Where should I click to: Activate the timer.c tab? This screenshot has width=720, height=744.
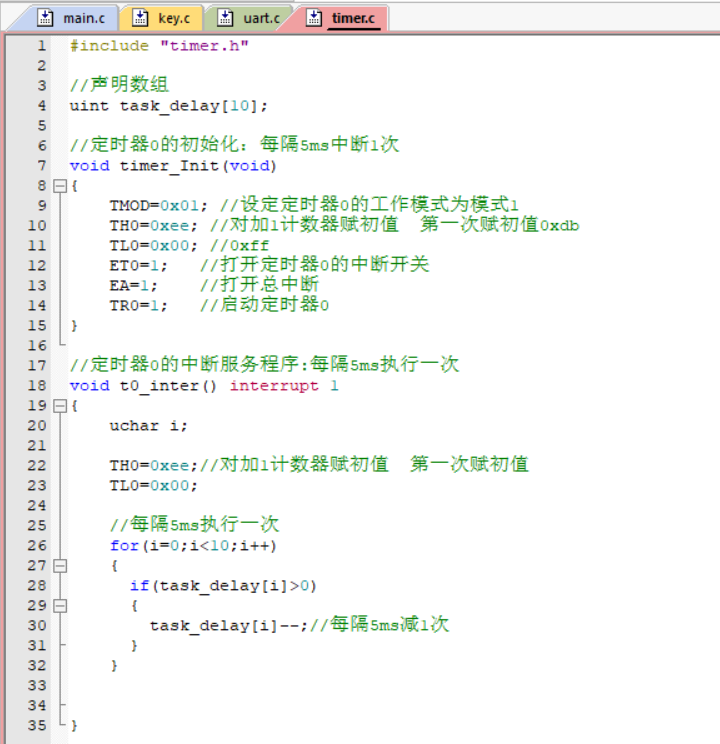pos(341,19)
